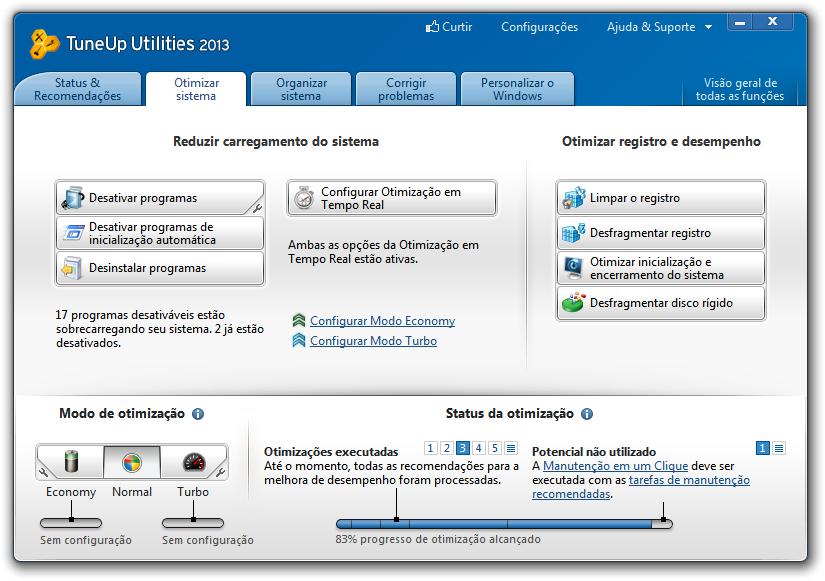Click the optimization progress bar
Image resolution: width=825 pixels, height=581 pixels.
tap(504, 524)
